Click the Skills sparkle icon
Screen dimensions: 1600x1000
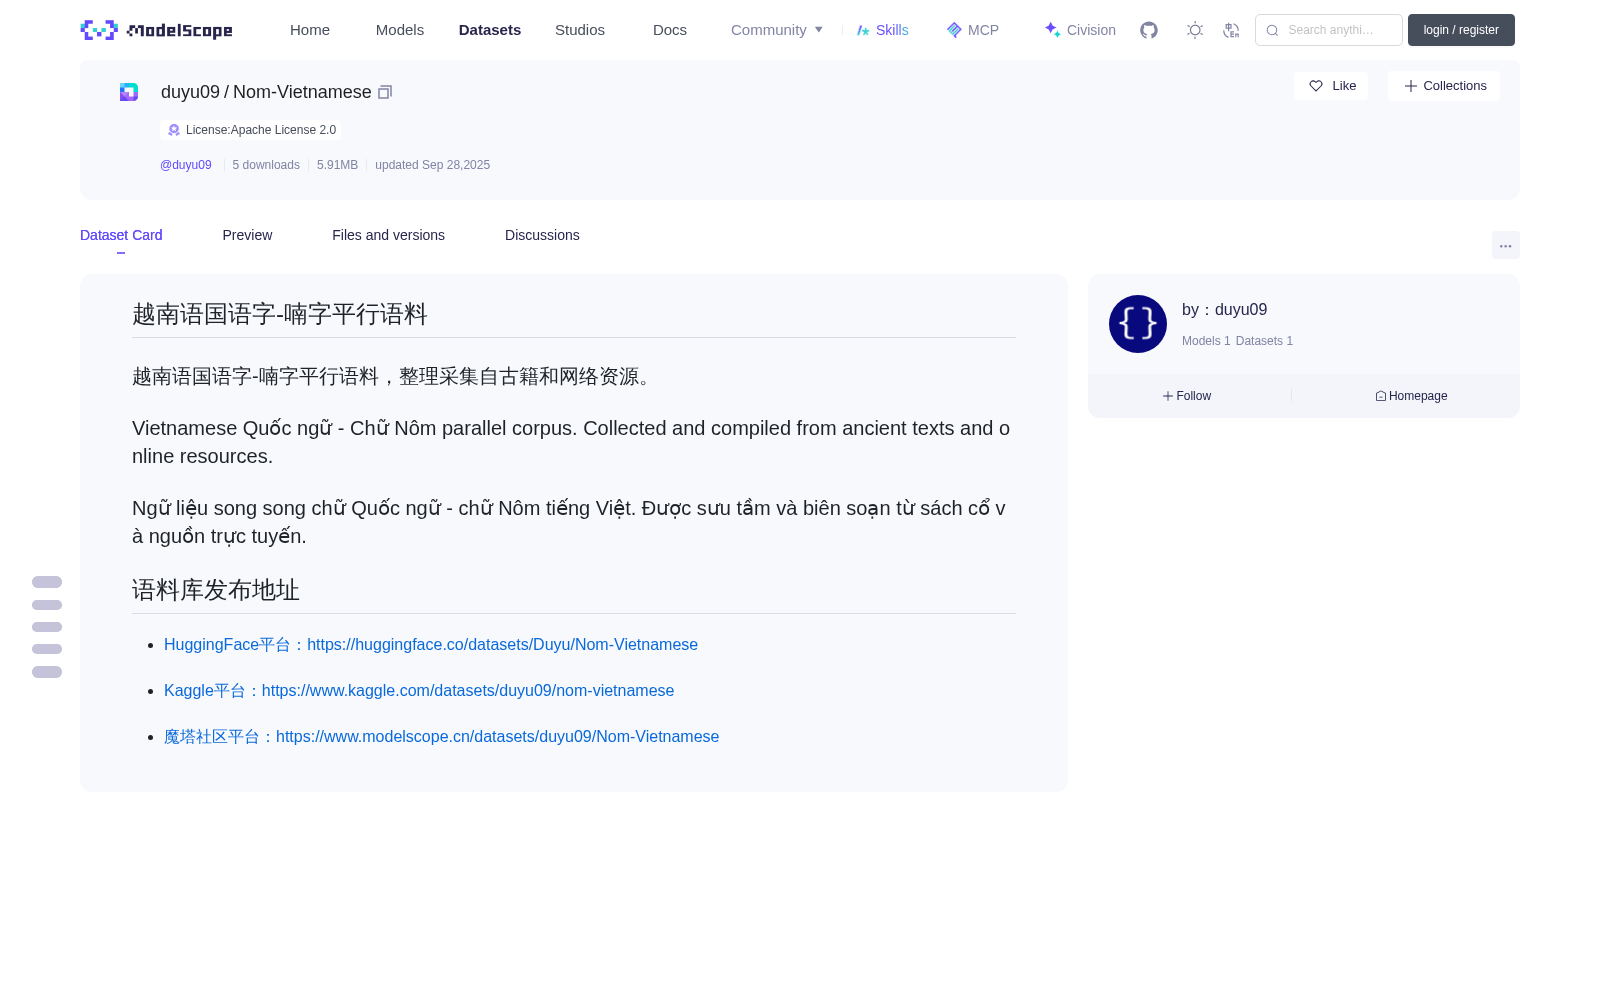pyautogui.click(x=863, y=30)
